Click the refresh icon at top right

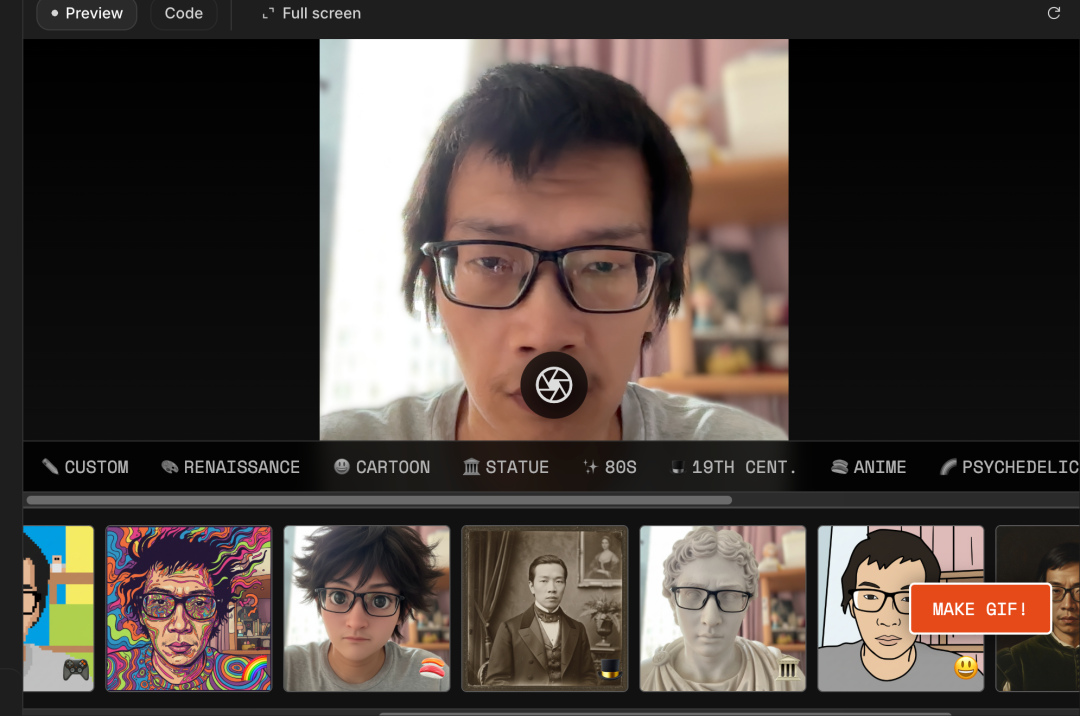click(x=1053, y=13)
